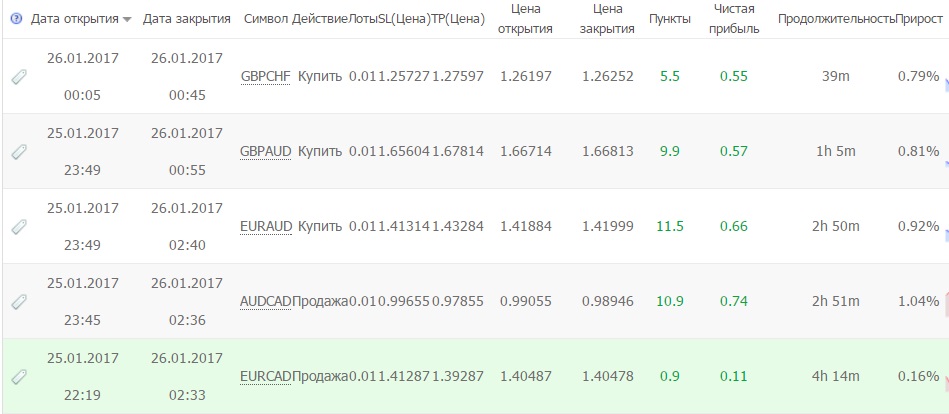Image resolution: width=949 pixels, height=414 pixels.
Task: Click the help question mark icon in header
Action: (16, 19)
